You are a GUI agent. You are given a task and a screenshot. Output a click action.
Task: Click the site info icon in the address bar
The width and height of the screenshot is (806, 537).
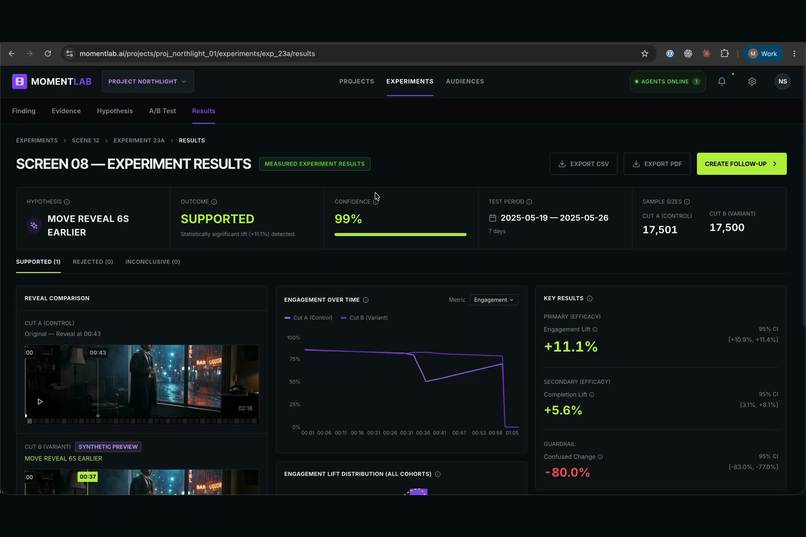[69, 53]
